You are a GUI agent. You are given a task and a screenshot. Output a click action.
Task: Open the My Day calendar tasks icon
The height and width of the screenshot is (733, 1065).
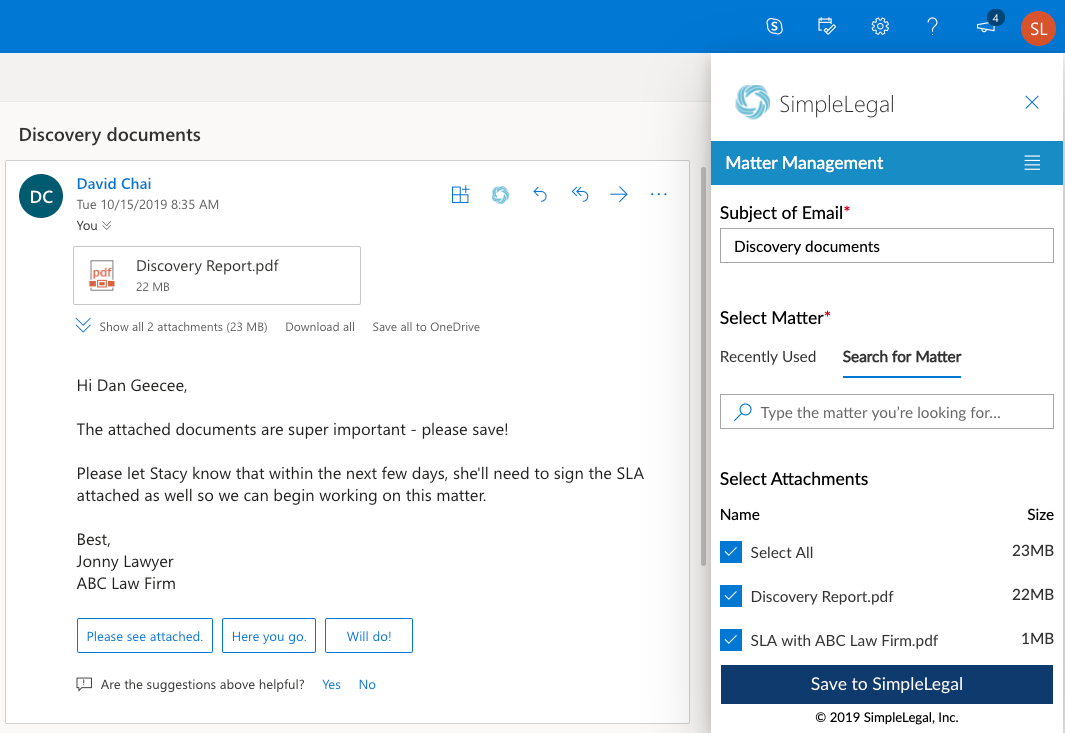pyautogui.click(x=827, y=26)
